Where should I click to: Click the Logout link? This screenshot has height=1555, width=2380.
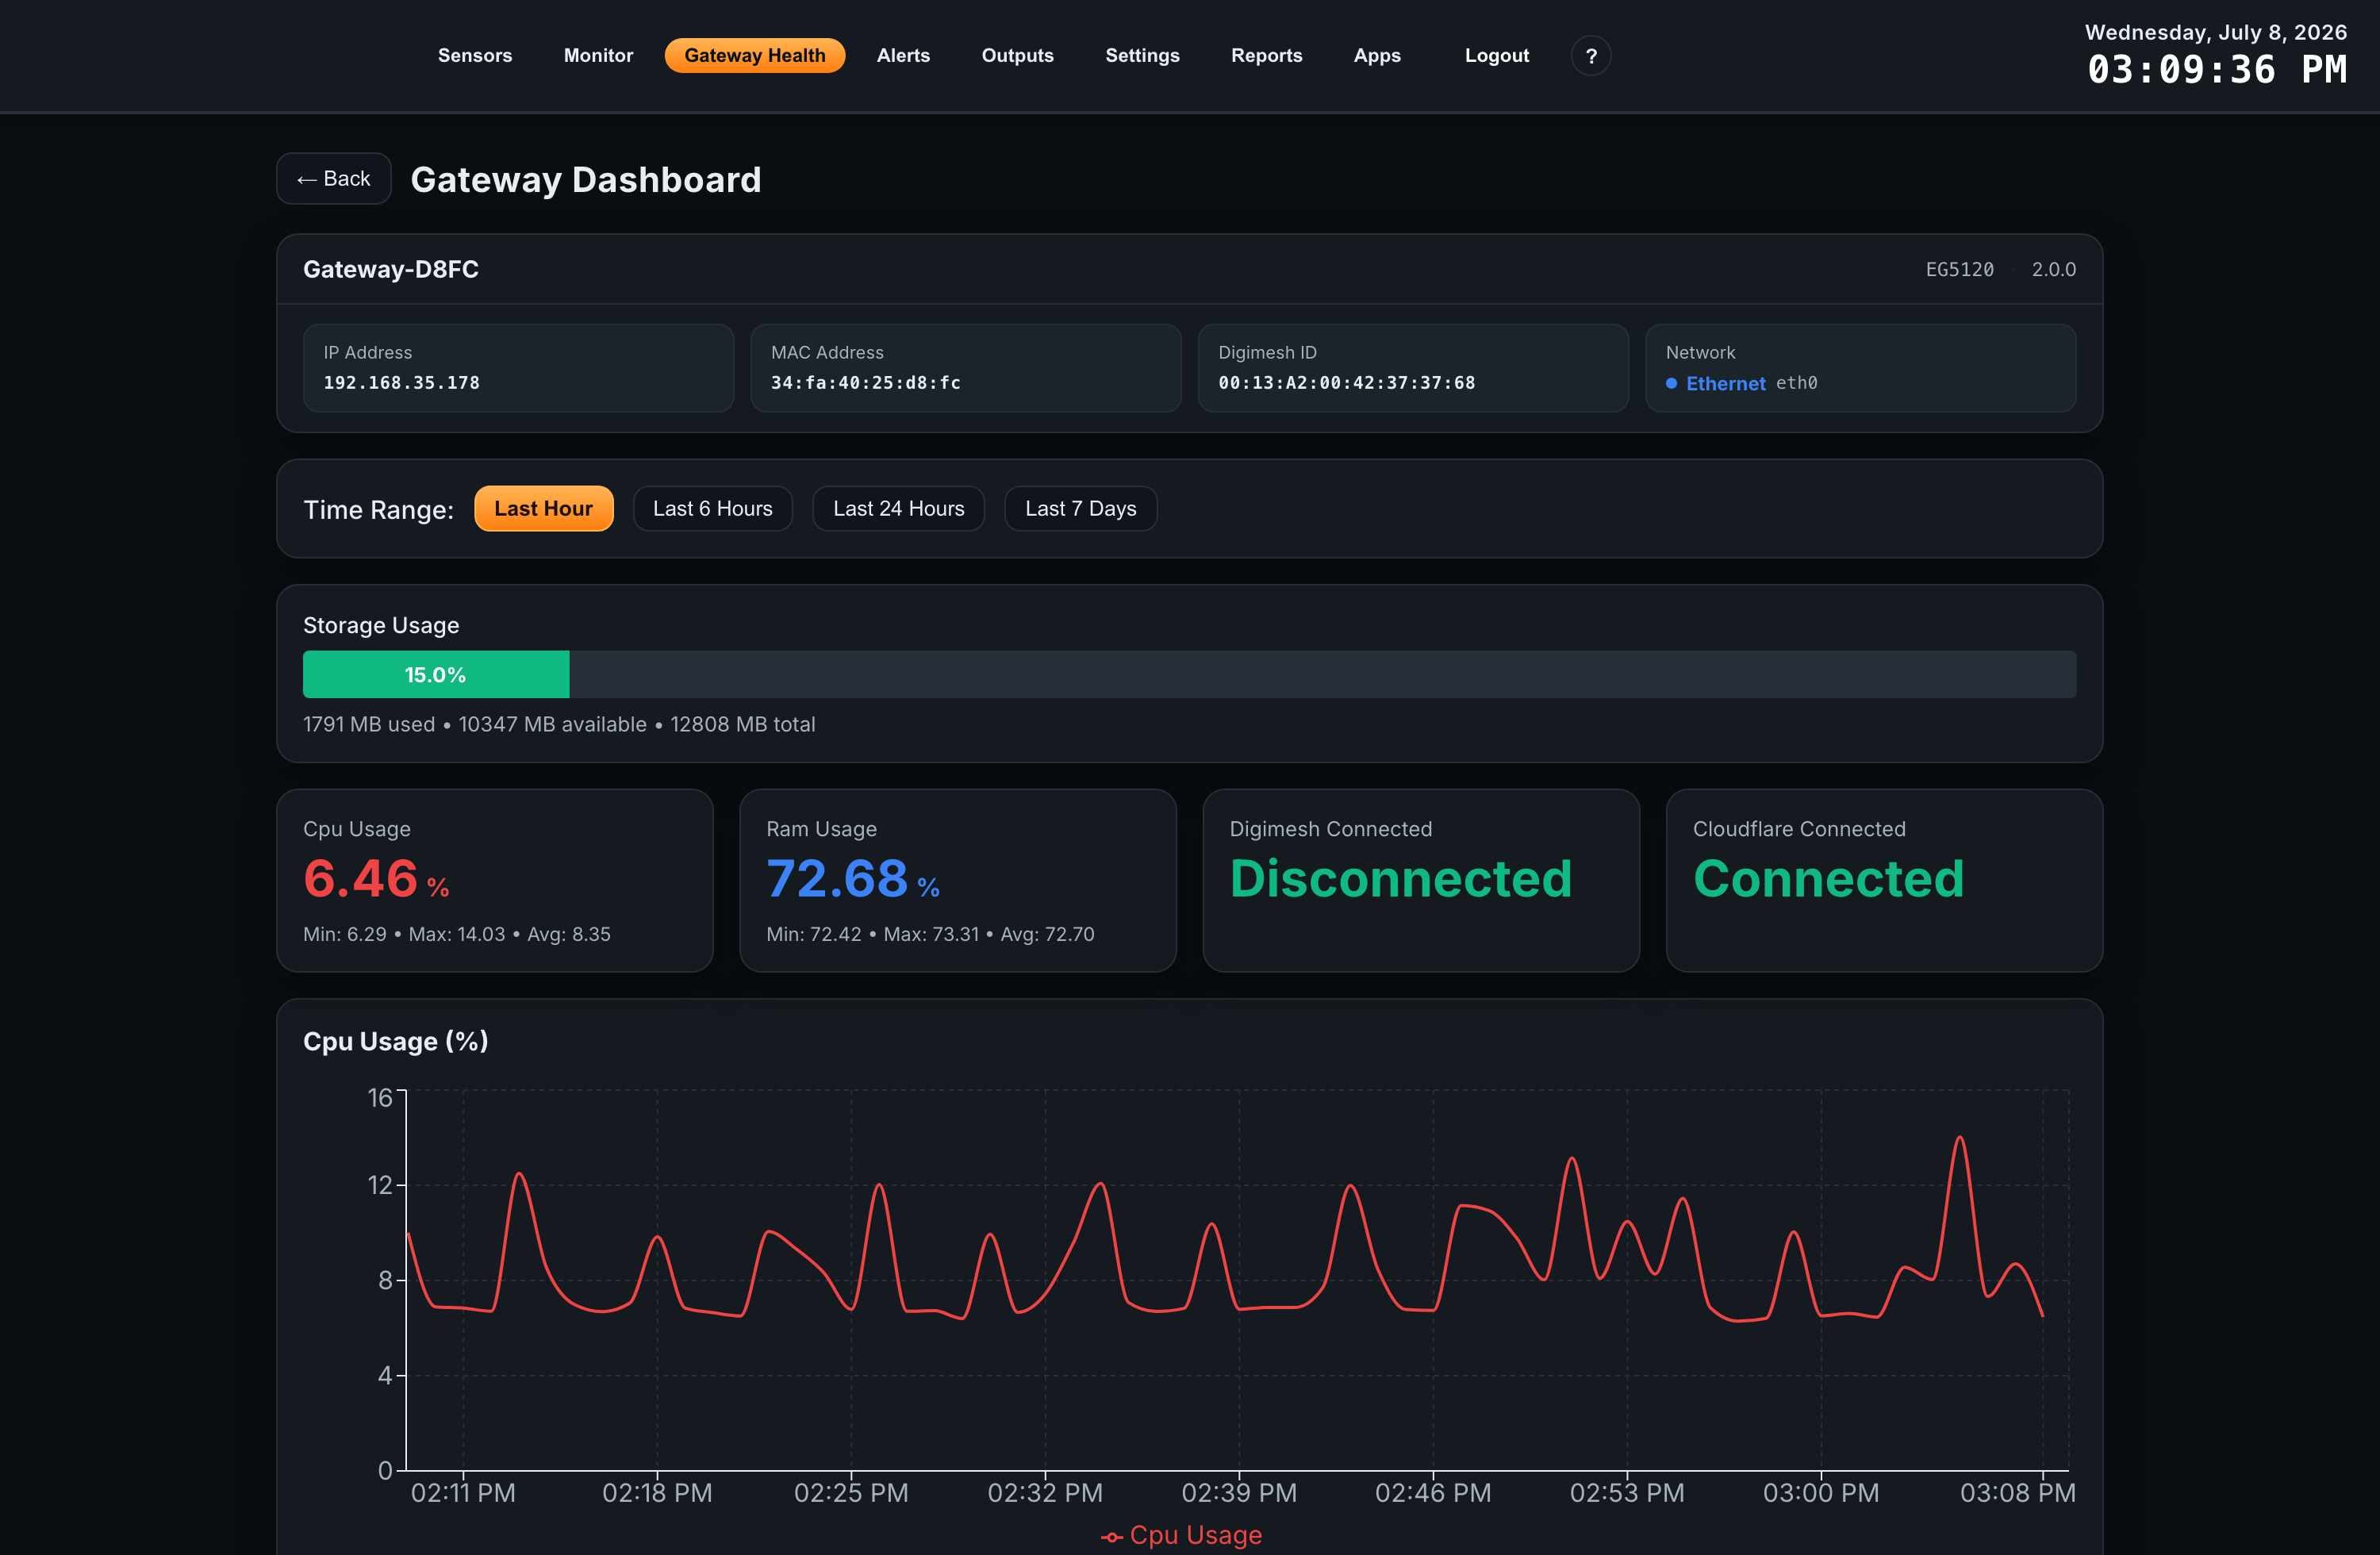pos(1496,56)
